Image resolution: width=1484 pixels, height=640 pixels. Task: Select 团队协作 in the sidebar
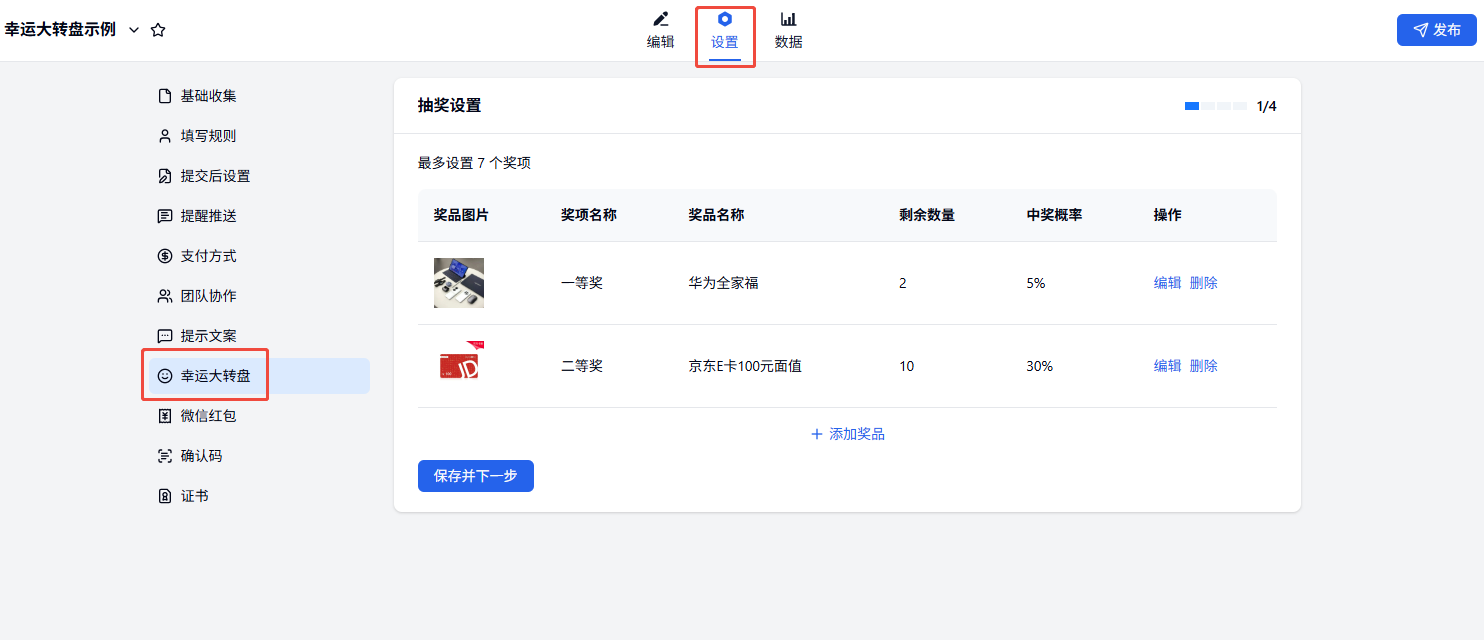click(x=208, y=296)
